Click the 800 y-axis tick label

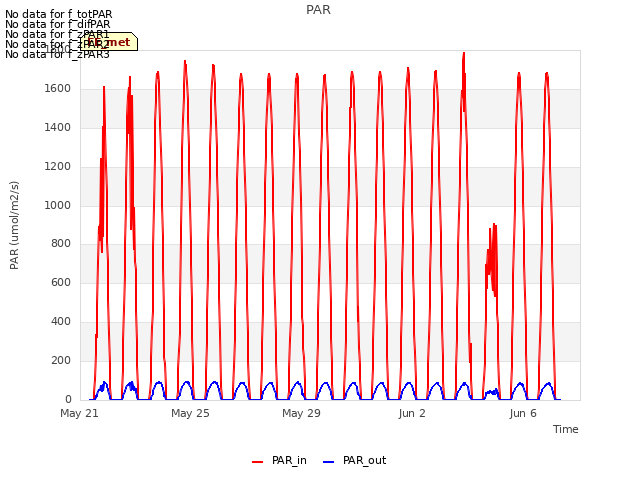(x=61, y=244)
